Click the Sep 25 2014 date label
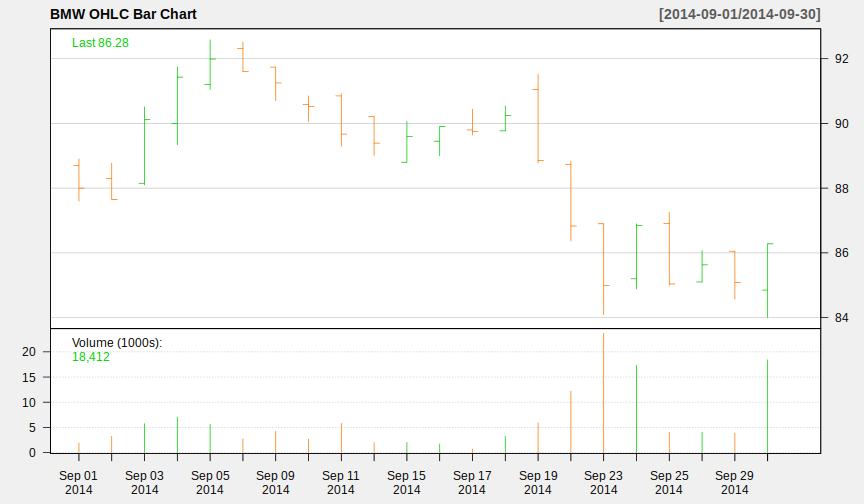Screen dimensions: 864x504 [669, 483]
